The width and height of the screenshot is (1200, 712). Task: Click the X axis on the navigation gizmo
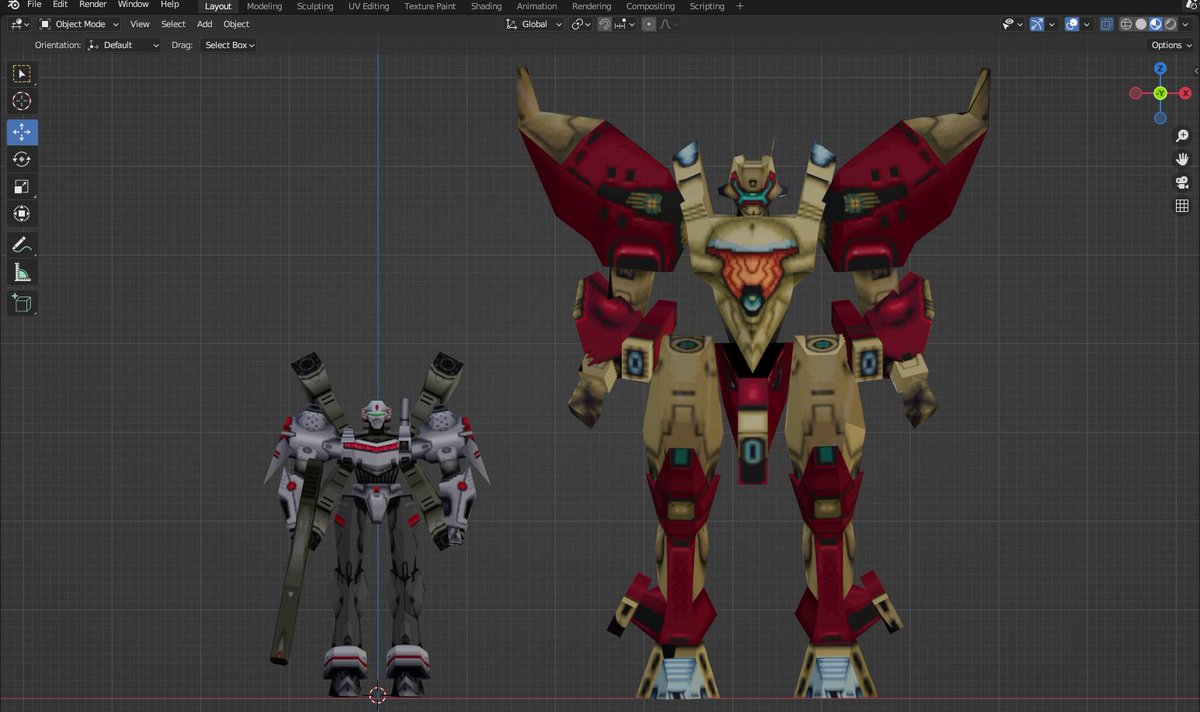[x=1185, y=93]
